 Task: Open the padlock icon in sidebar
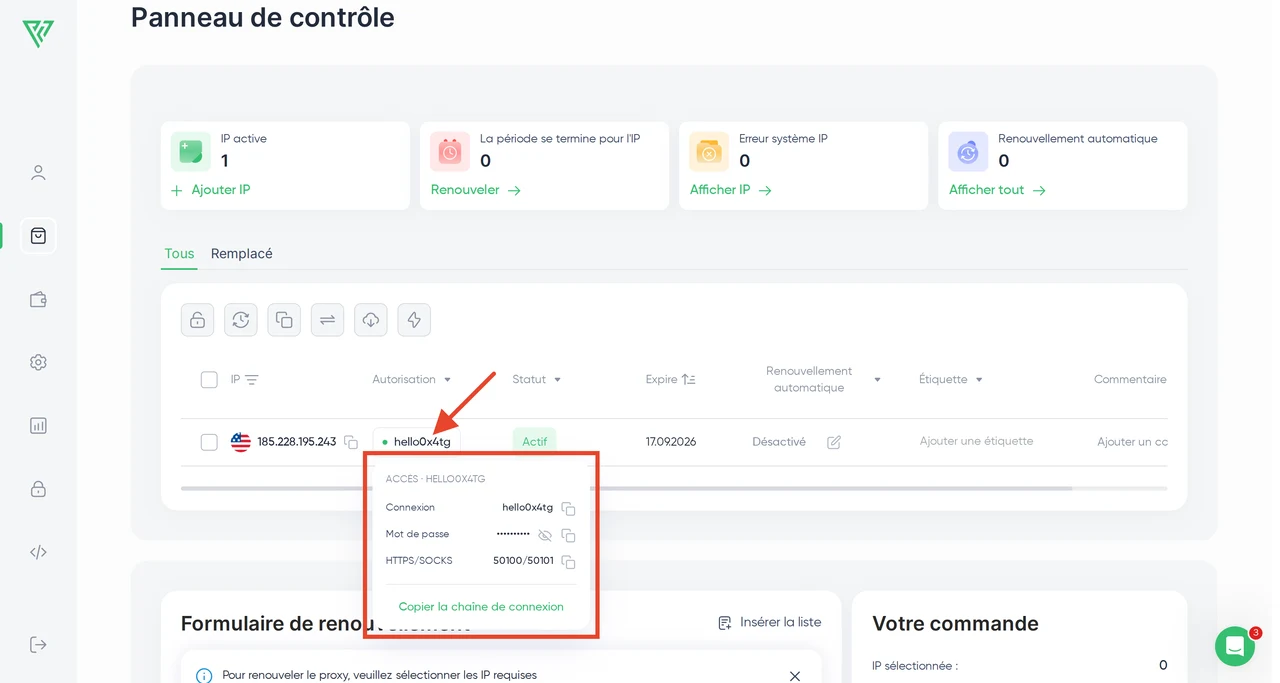38,489
